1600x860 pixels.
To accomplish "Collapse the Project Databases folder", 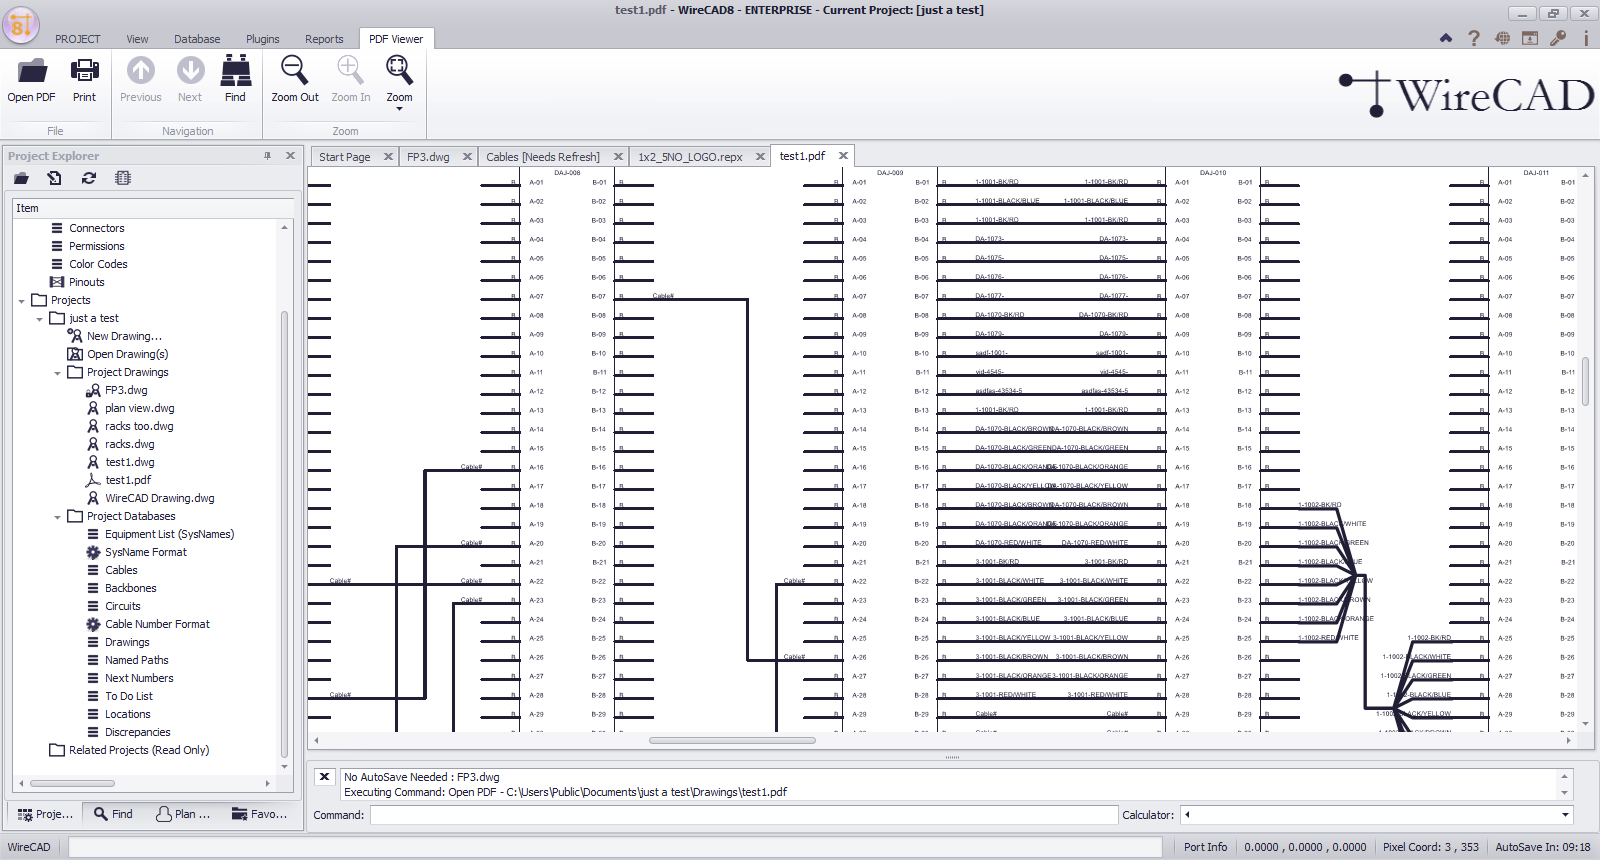I will tap(57, 517).
